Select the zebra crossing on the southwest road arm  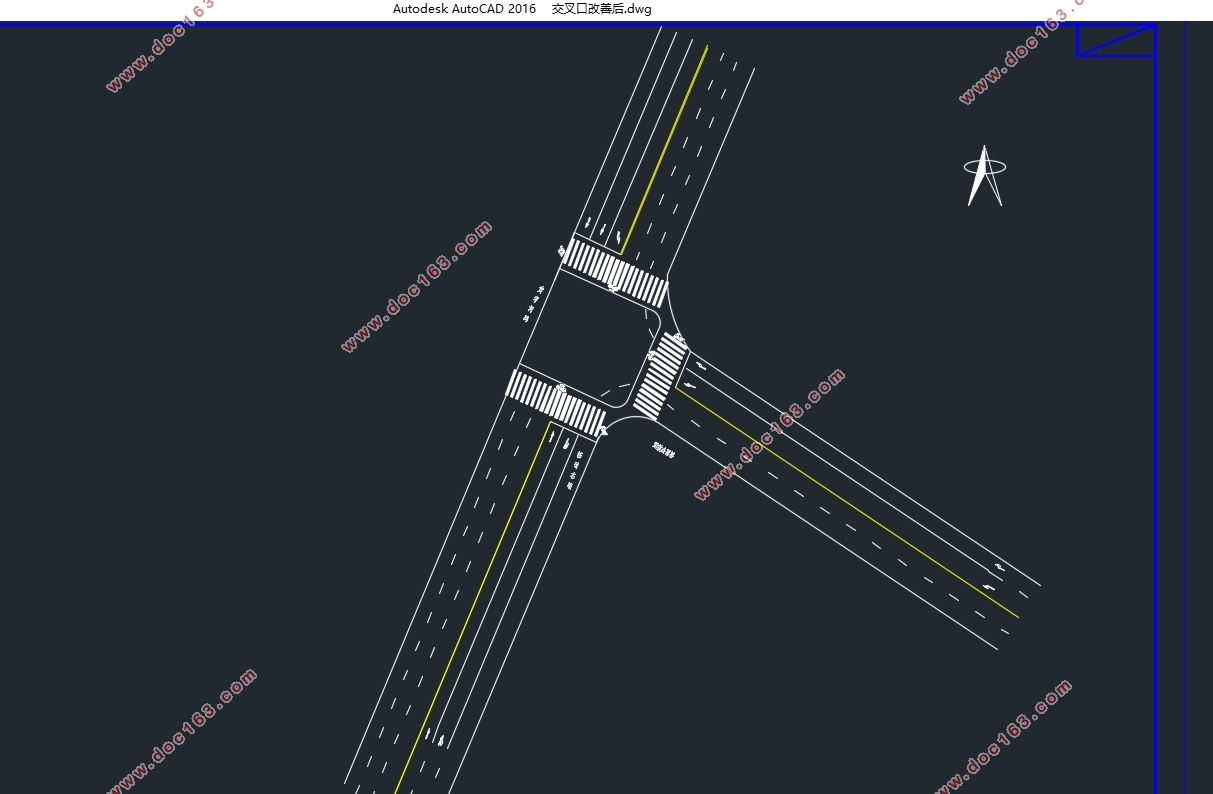pyautogui.click(x=558, y=403)
